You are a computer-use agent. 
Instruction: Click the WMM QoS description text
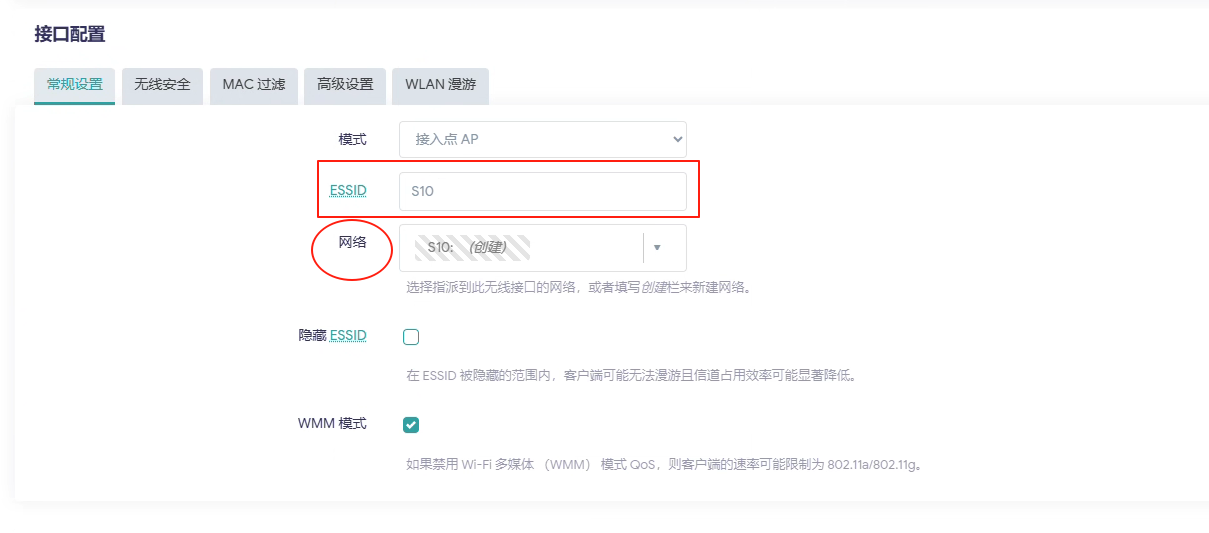coord(662,465)
